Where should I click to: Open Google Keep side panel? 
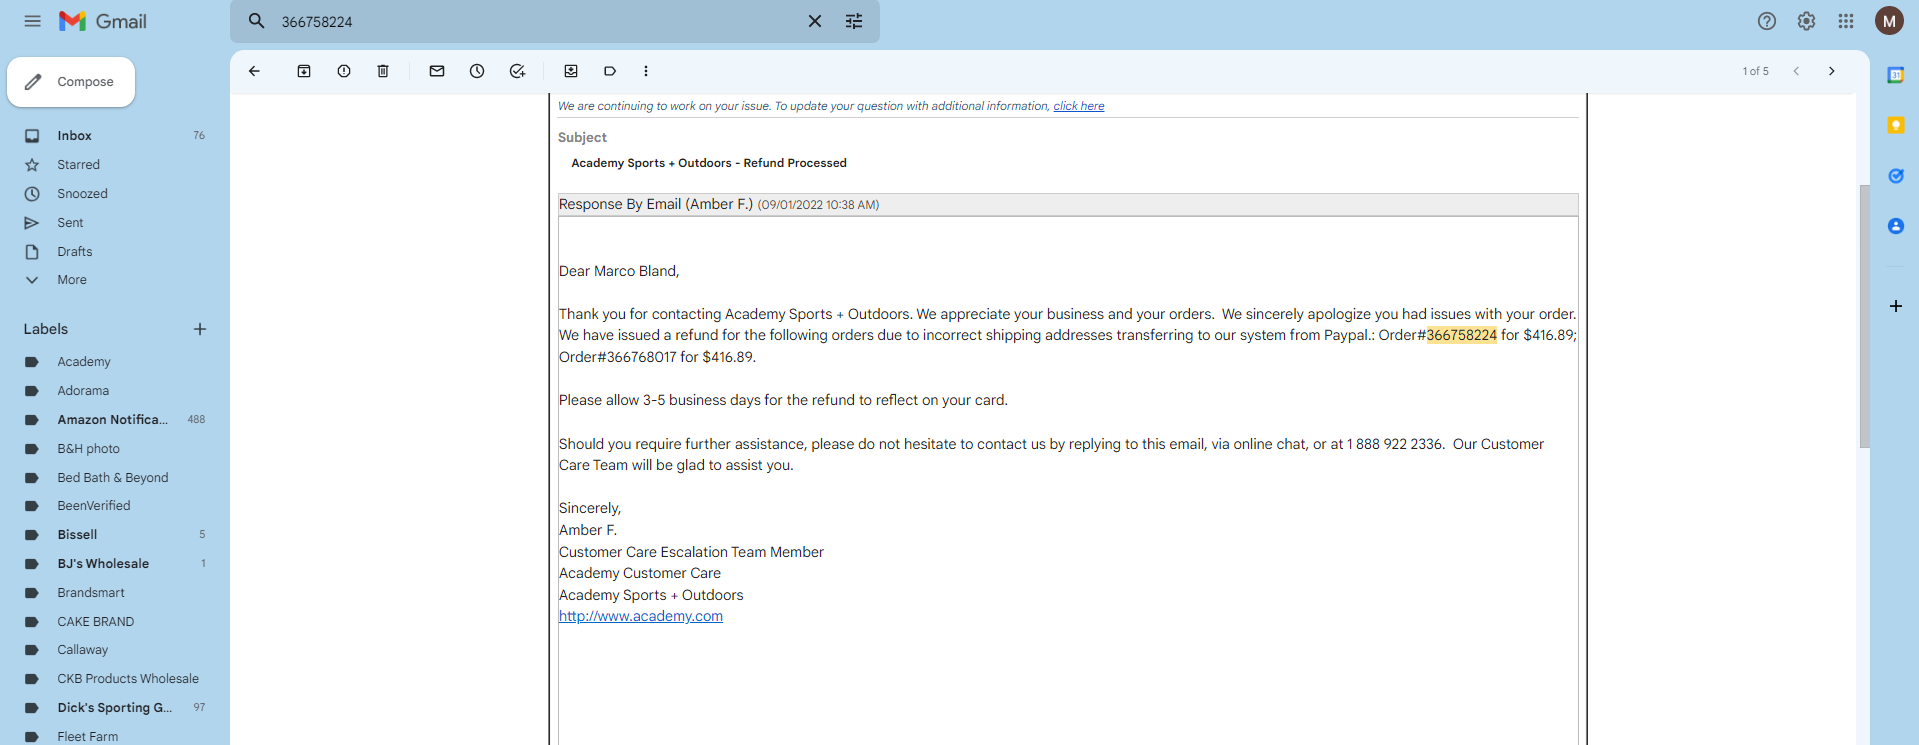pyautogui.click(x=1895, y=125)
